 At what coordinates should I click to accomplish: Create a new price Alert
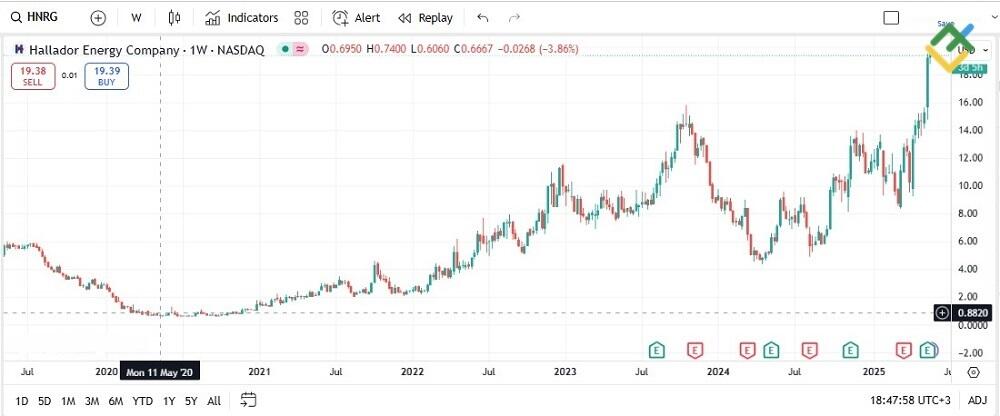point(356,17)
